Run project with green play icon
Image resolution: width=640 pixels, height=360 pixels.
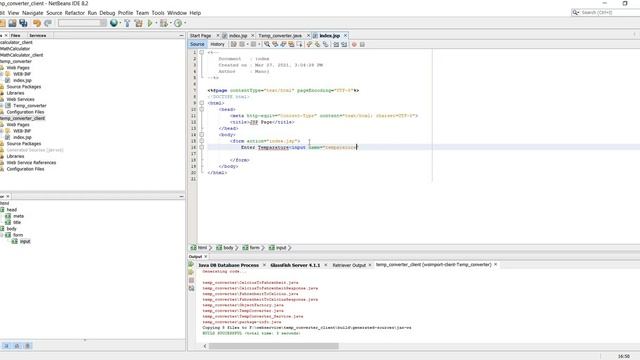pyautogui.click(x=150, y=23)
